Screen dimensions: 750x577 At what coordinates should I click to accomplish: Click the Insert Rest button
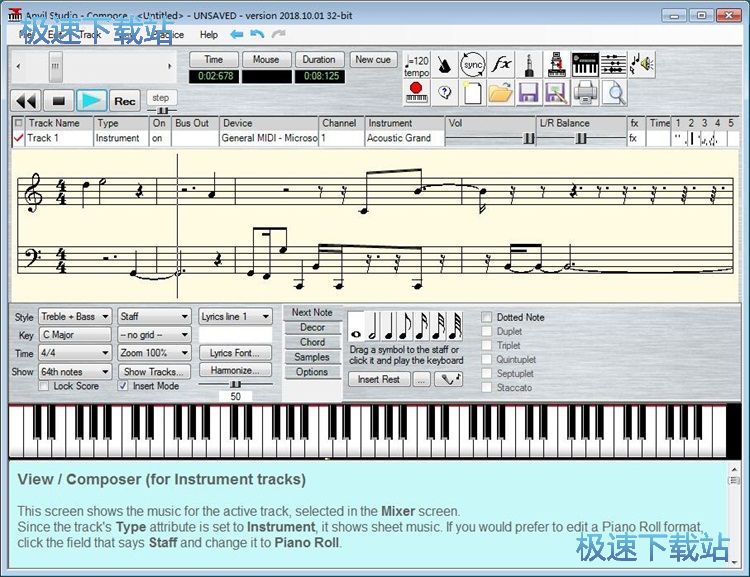(379, 379)
